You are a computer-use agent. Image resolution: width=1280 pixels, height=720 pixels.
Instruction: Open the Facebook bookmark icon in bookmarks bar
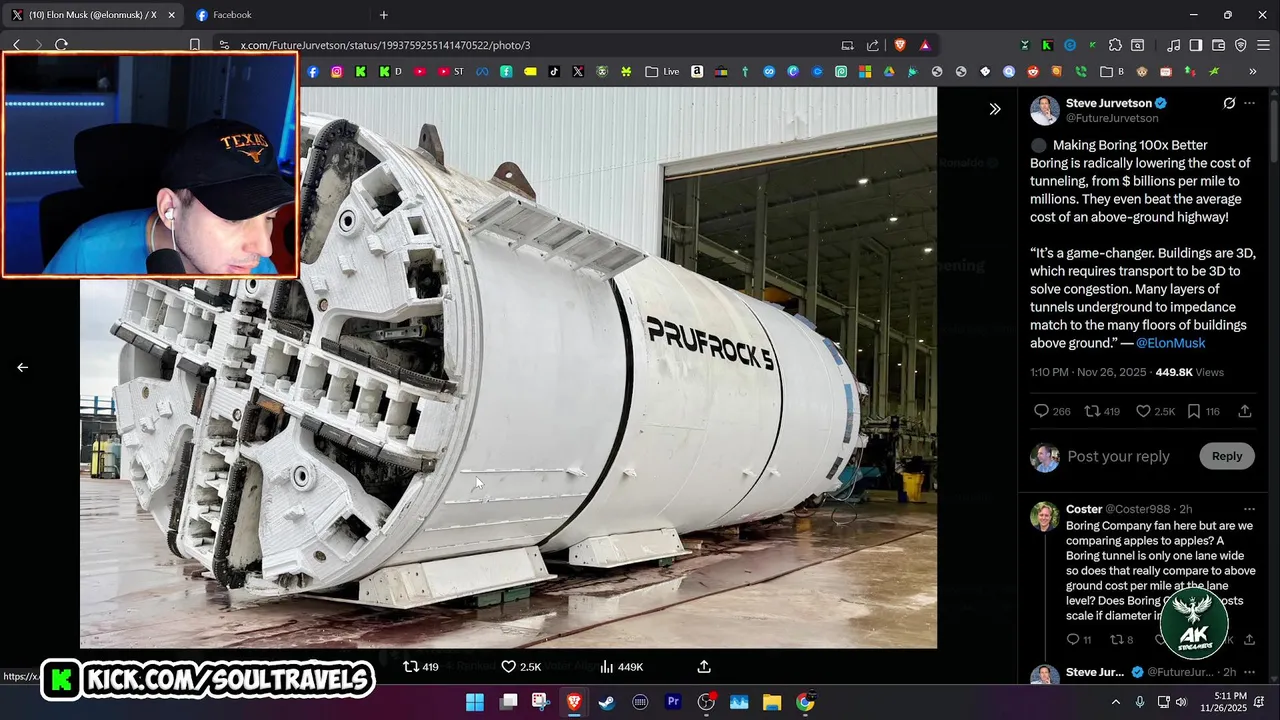(313, 72)
